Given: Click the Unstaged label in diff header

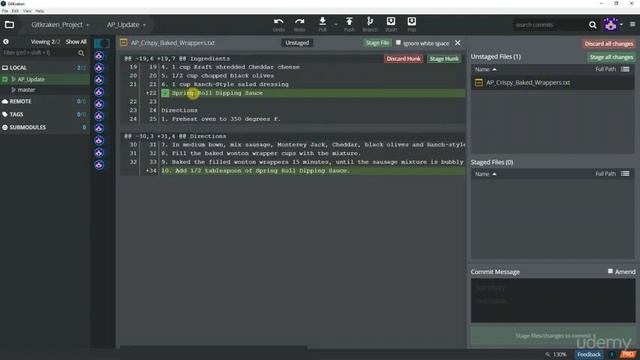Looking at the screenshot, I should coord(297,43).
